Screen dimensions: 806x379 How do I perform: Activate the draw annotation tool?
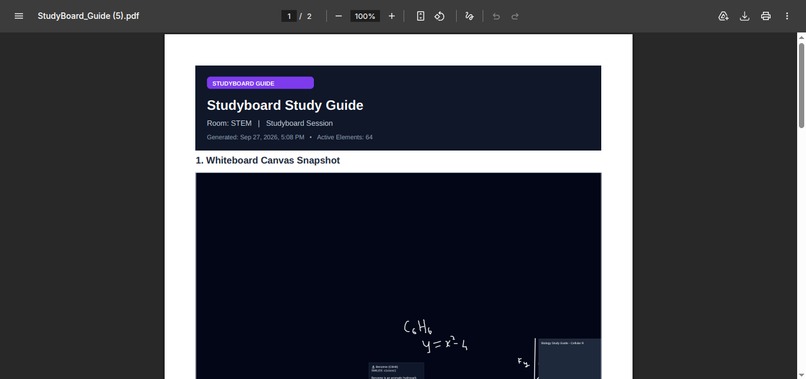(x=469, y=16)
